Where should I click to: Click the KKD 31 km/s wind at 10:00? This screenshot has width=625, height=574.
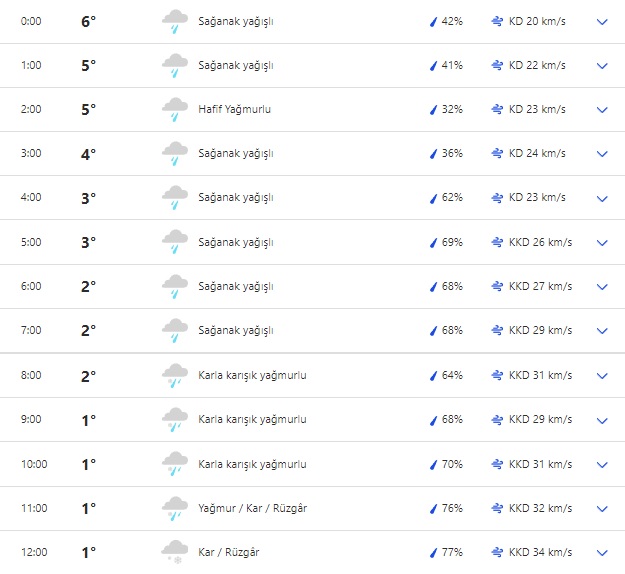[540, 464]
